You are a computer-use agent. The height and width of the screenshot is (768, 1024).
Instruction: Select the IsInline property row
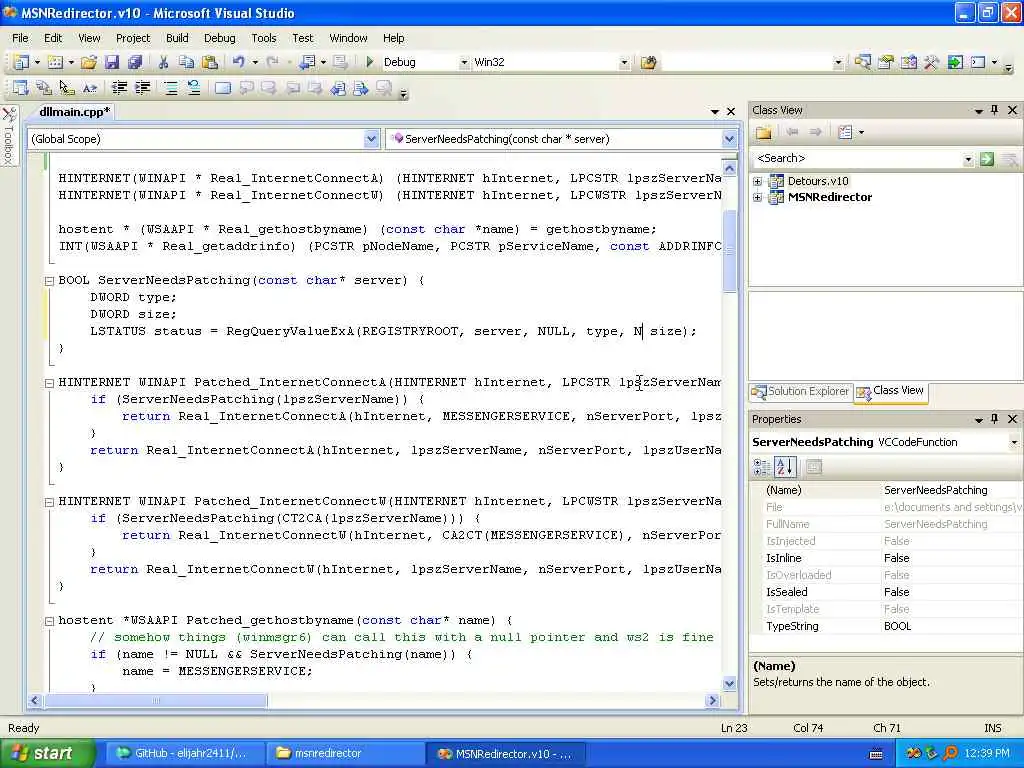[887, 558]
